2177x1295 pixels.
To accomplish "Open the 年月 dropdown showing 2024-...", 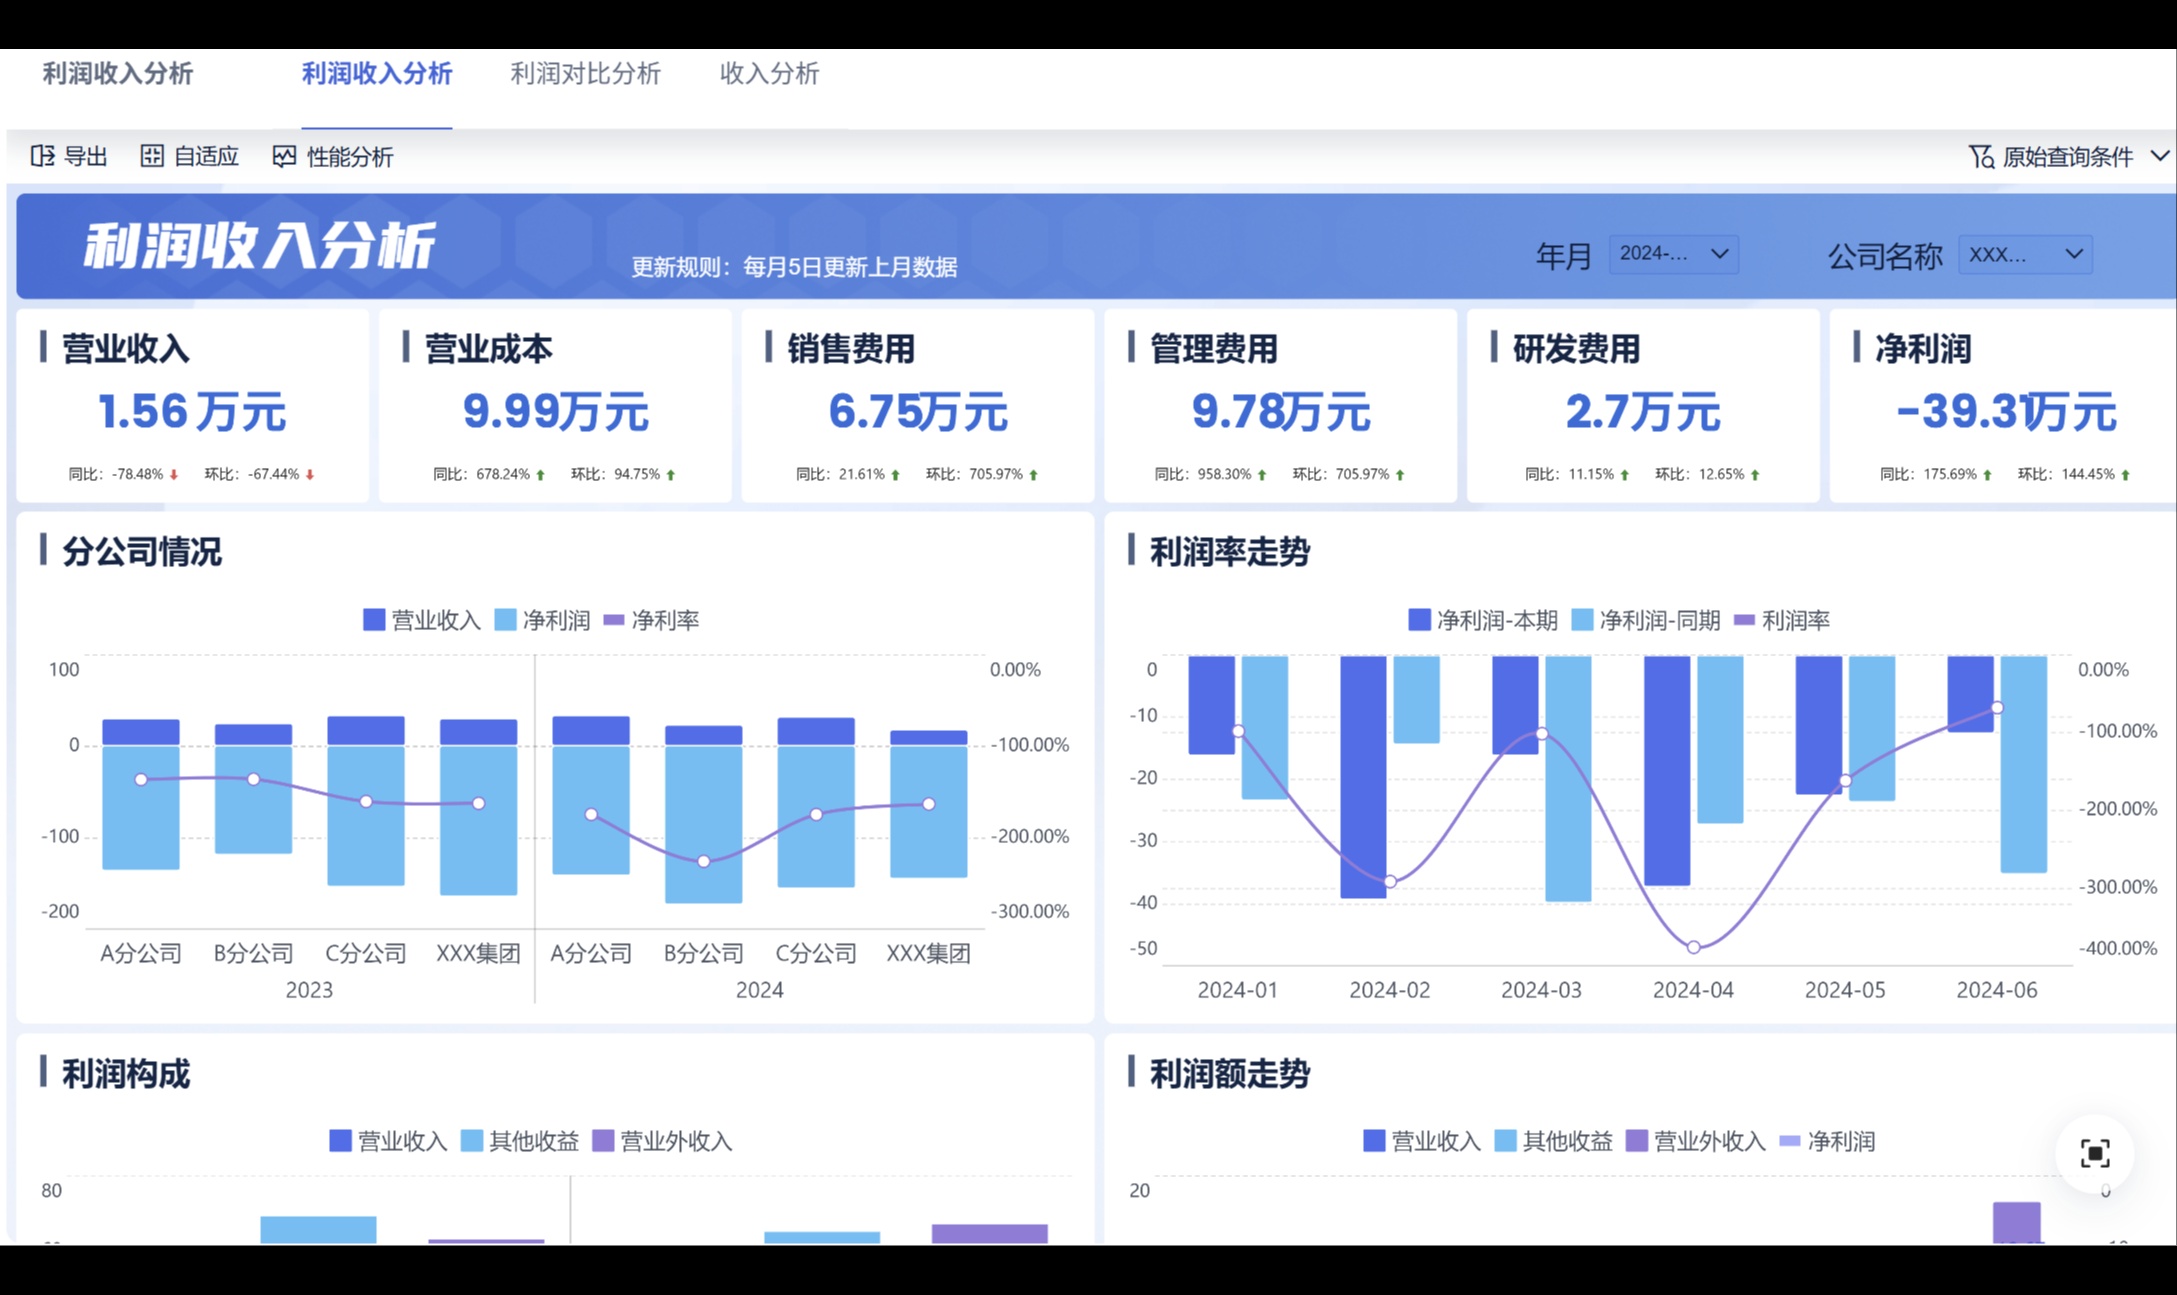I will [1673, 254].
